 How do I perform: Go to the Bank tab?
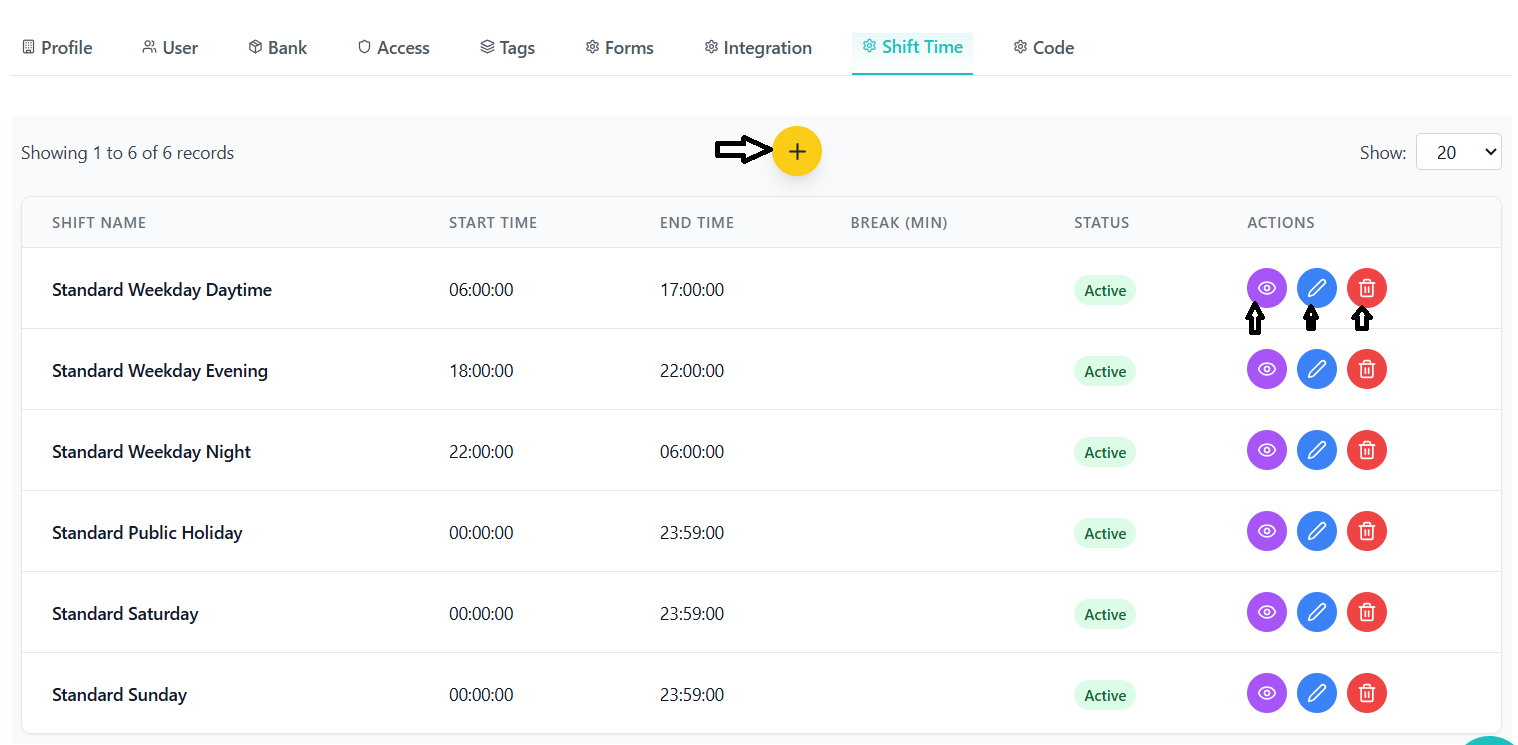pyautogui.click(x=277, y=48)
